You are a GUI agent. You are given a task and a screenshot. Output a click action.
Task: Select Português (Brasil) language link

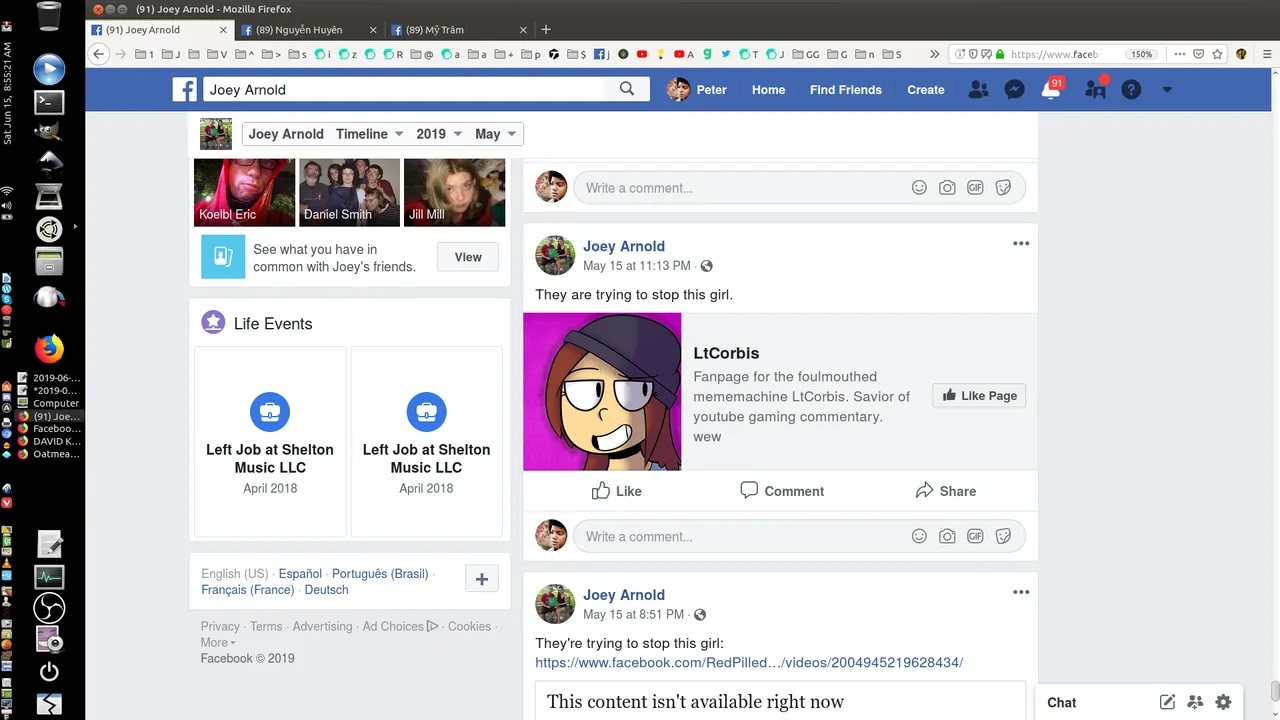(x=380, y=574)
